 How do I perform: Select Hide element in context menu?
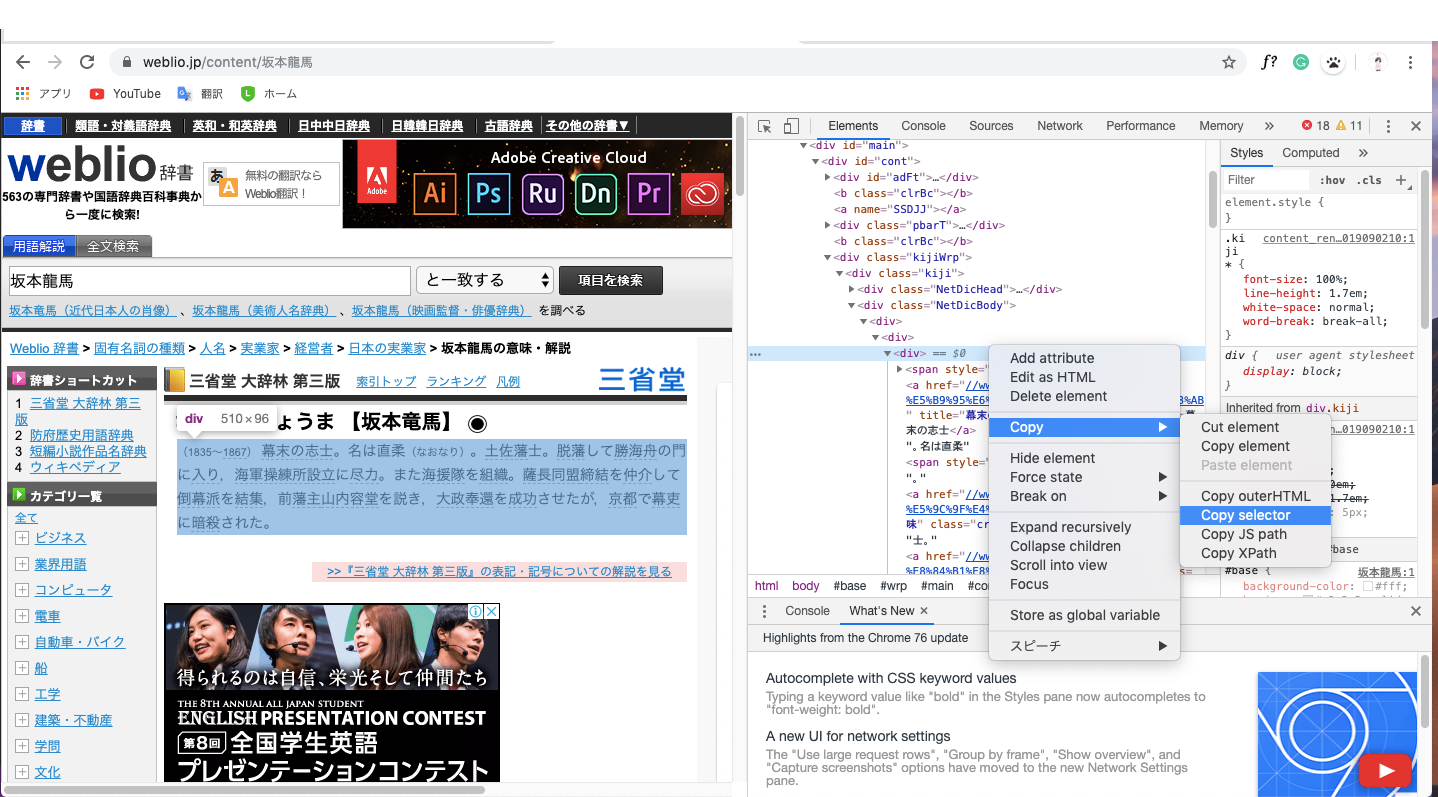(1084, 458)
